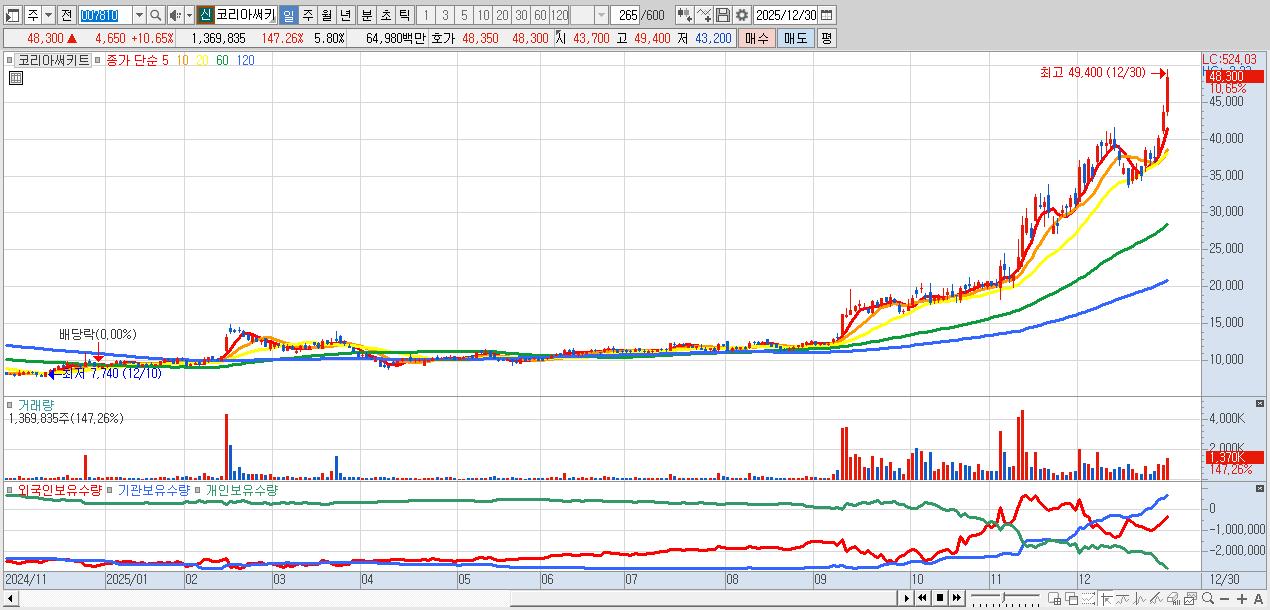Open chart settings gear icon
The image size is (1270, 610).
pyautogui.click(x=742, y=15)
